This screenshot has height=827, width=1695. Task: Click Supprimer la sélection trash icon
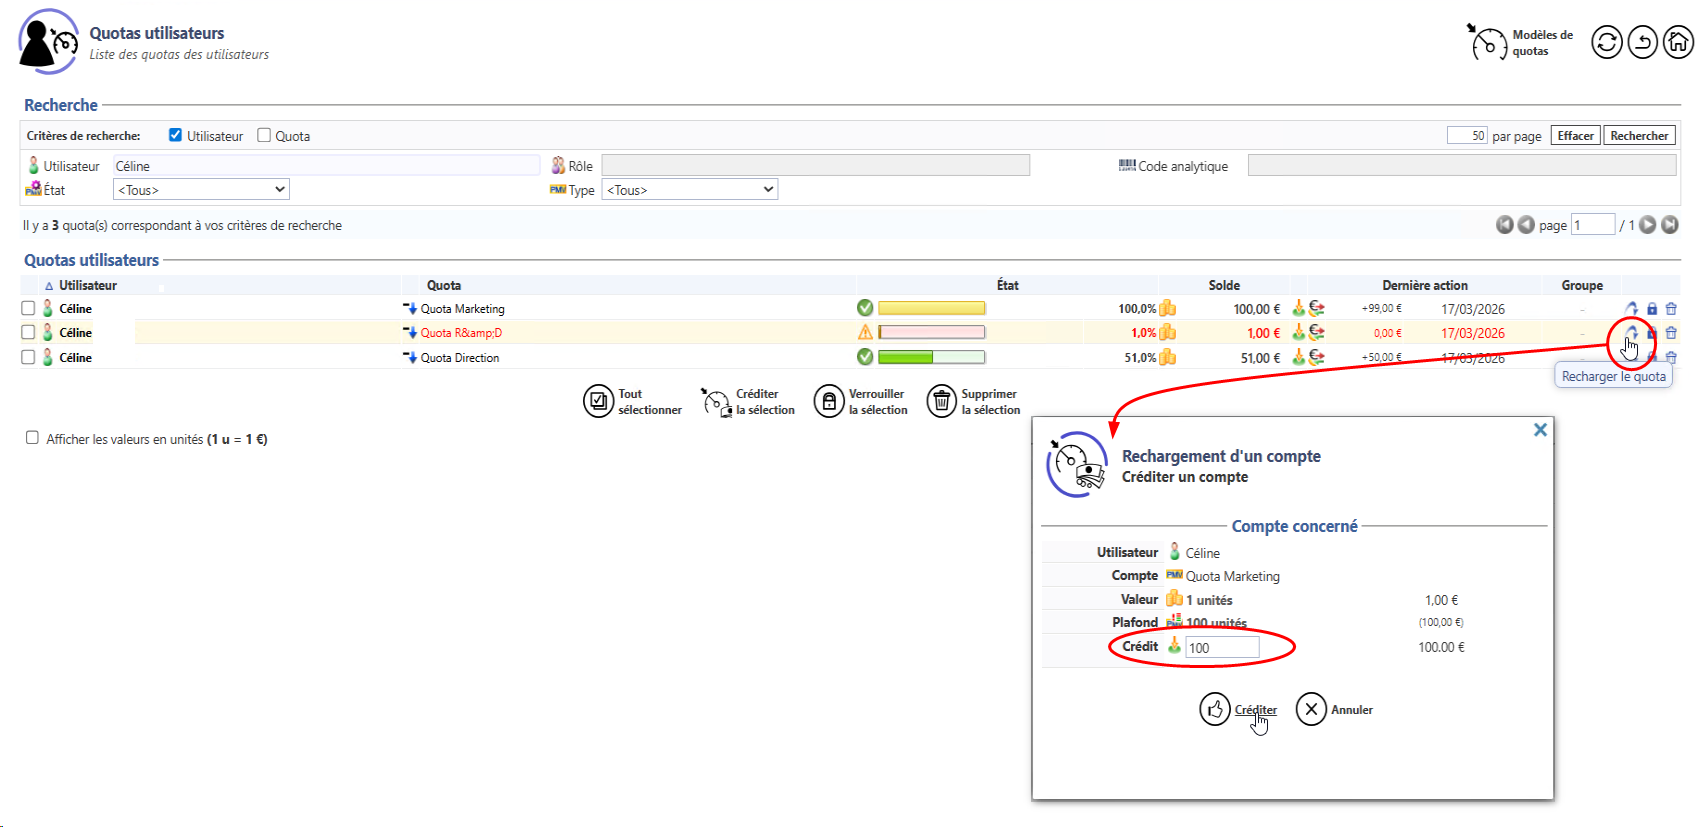pyautogui.click(x=942, y=401)
